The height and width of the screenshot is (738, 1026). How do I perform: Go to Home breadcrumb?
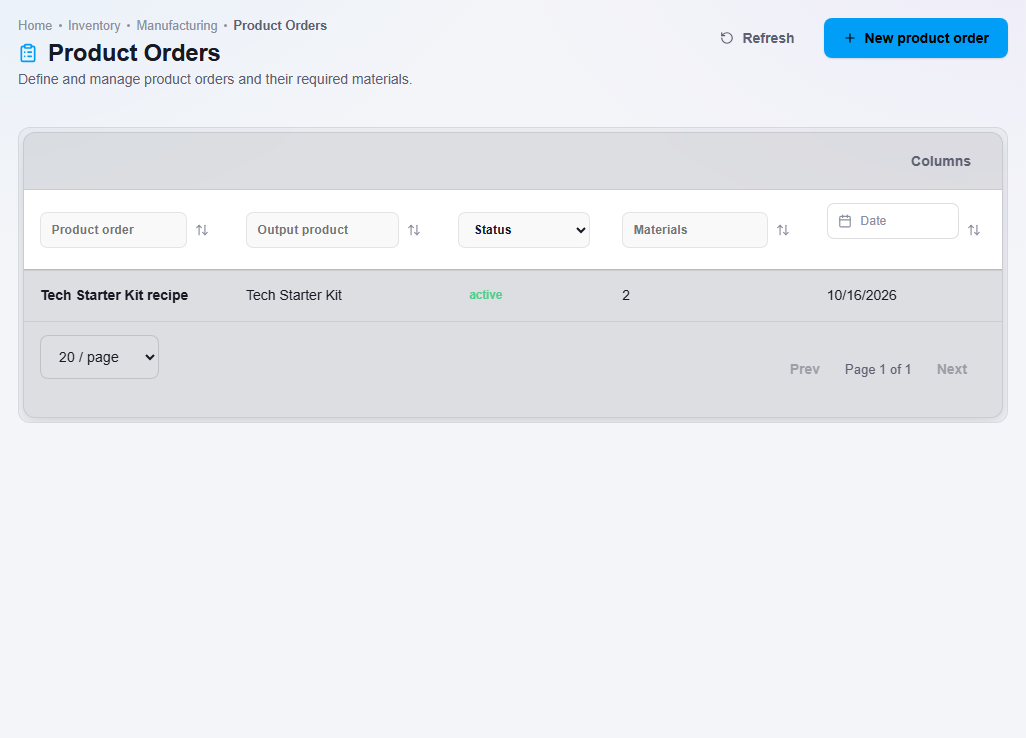pos(35,26)
